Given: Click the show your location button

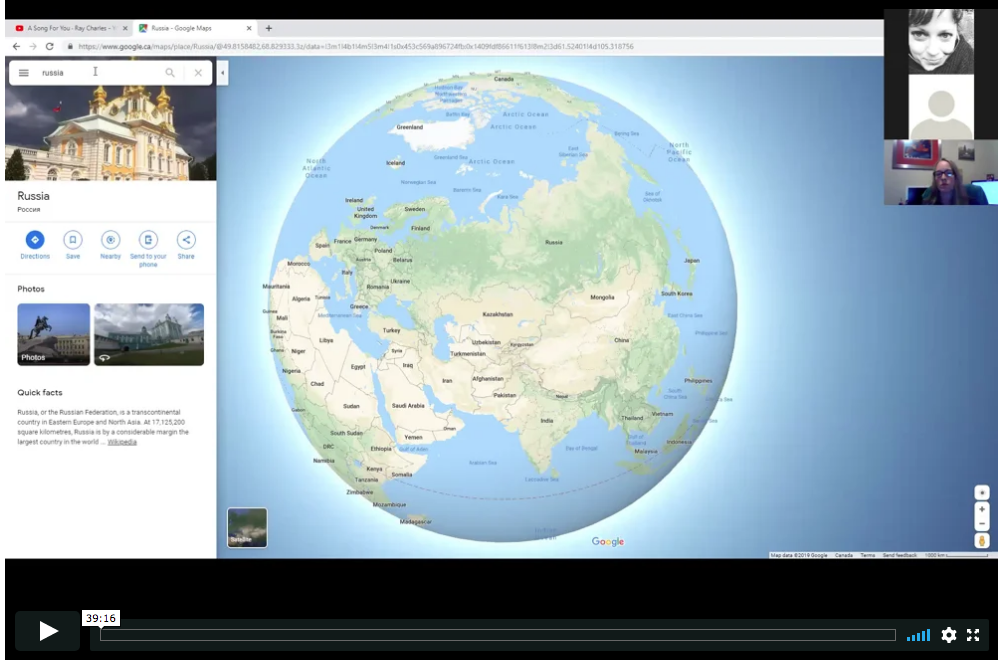Looking at the screenshot, I should coord(981,493).
